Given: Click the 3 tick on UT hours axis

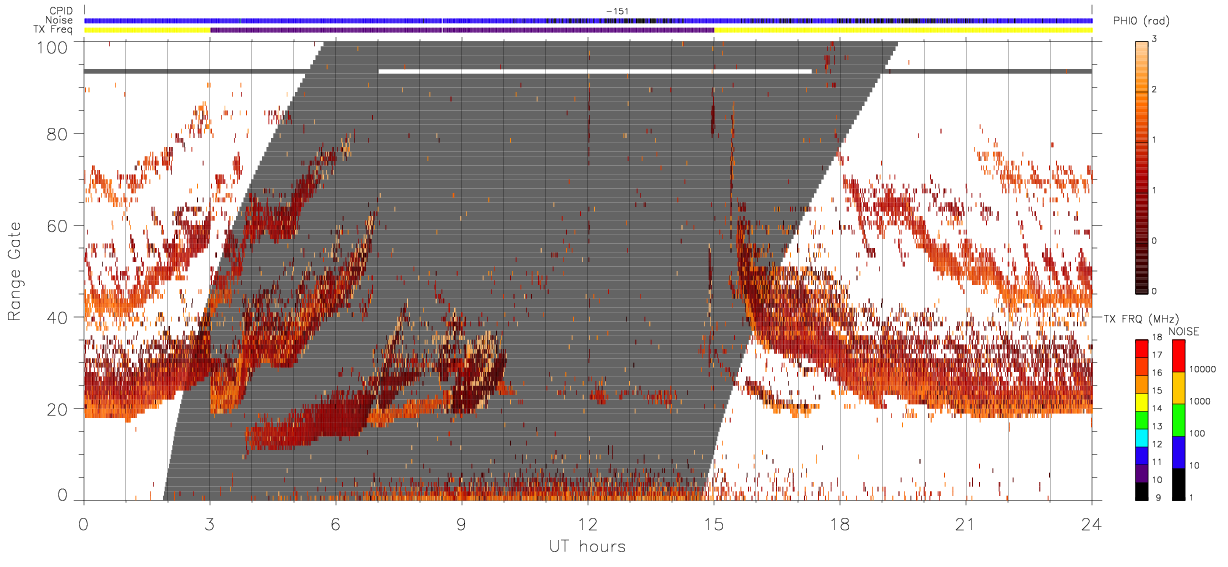Looking at the screenshot, I should pyautogui.click(x=210, y=524).
